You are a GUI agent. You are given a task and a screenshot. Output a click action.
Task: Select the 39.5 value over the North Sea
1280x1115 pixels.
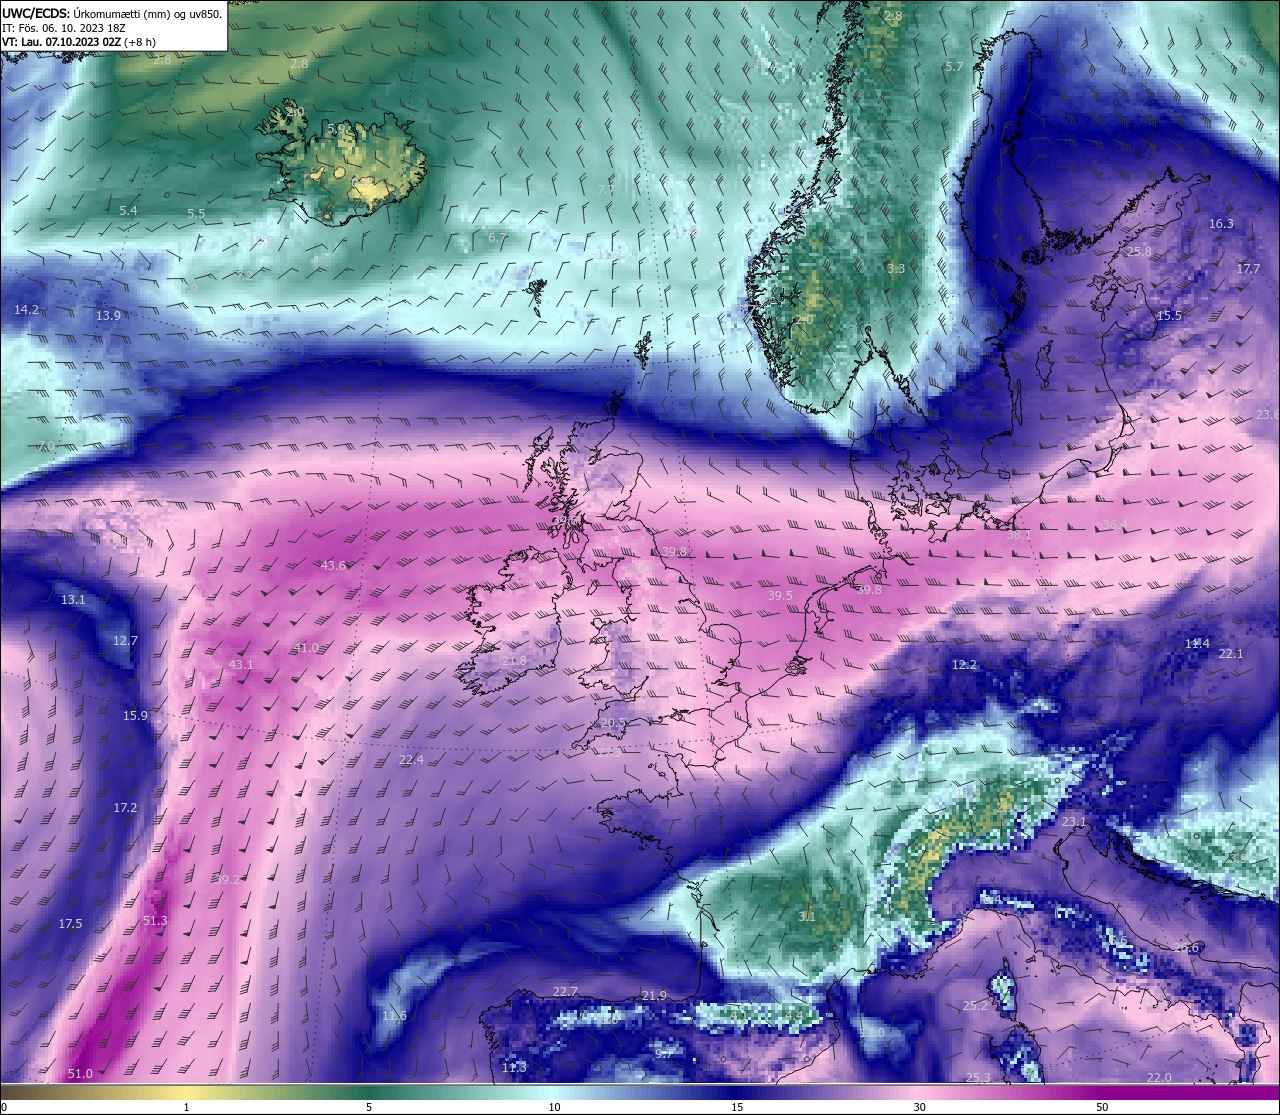(780, 596)
